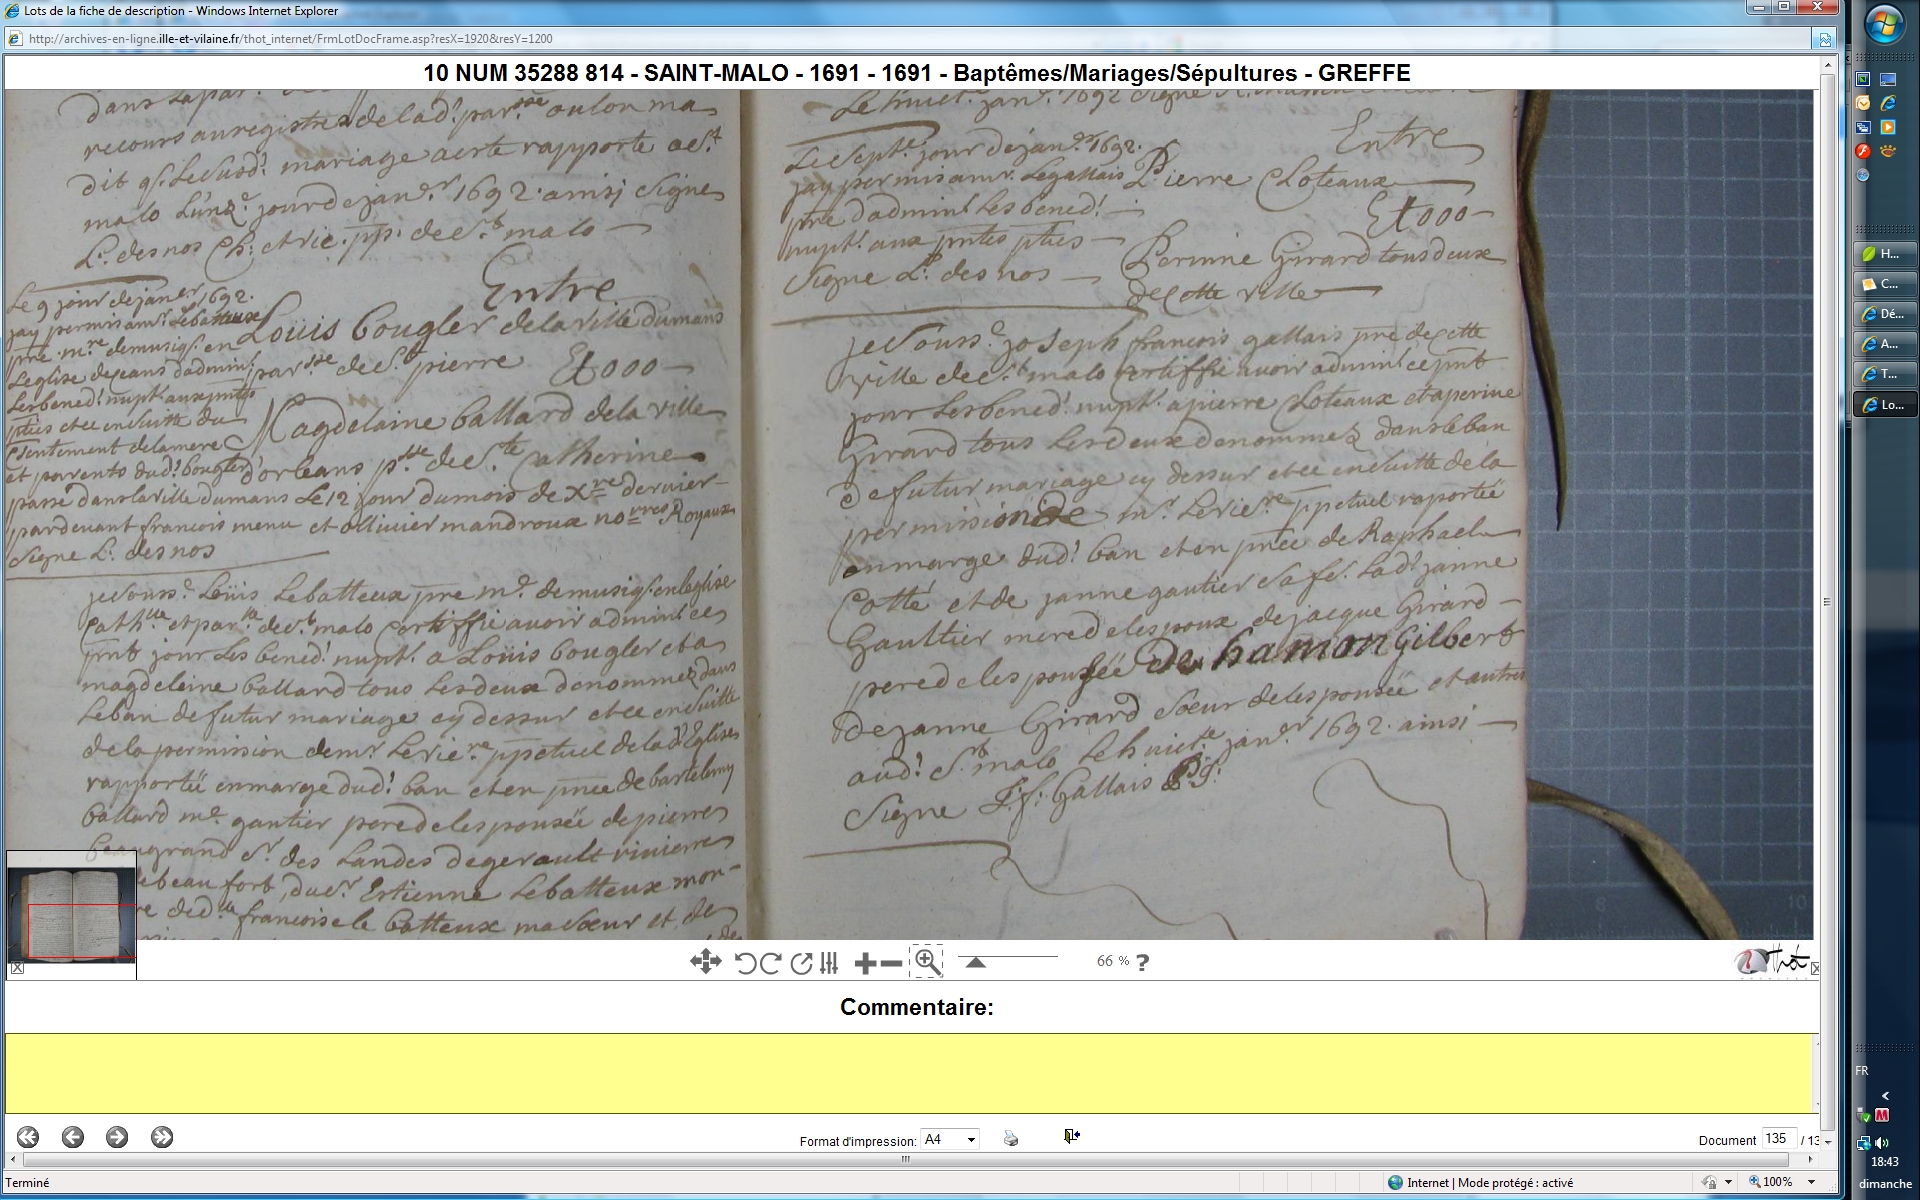Image resolution: width=1920 pixels, height=1200 pixels.
Task: Zoom in with the plus icon
Action: coord(865,963)
